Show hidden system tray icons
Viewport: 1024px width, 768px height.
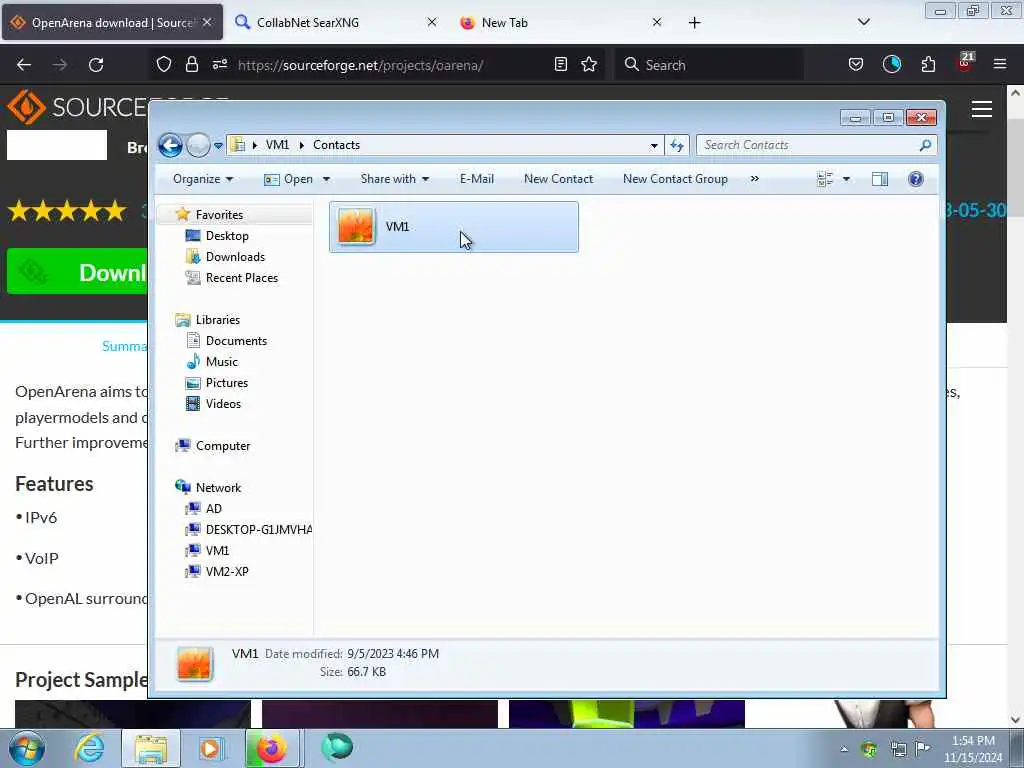coord(844,749)
